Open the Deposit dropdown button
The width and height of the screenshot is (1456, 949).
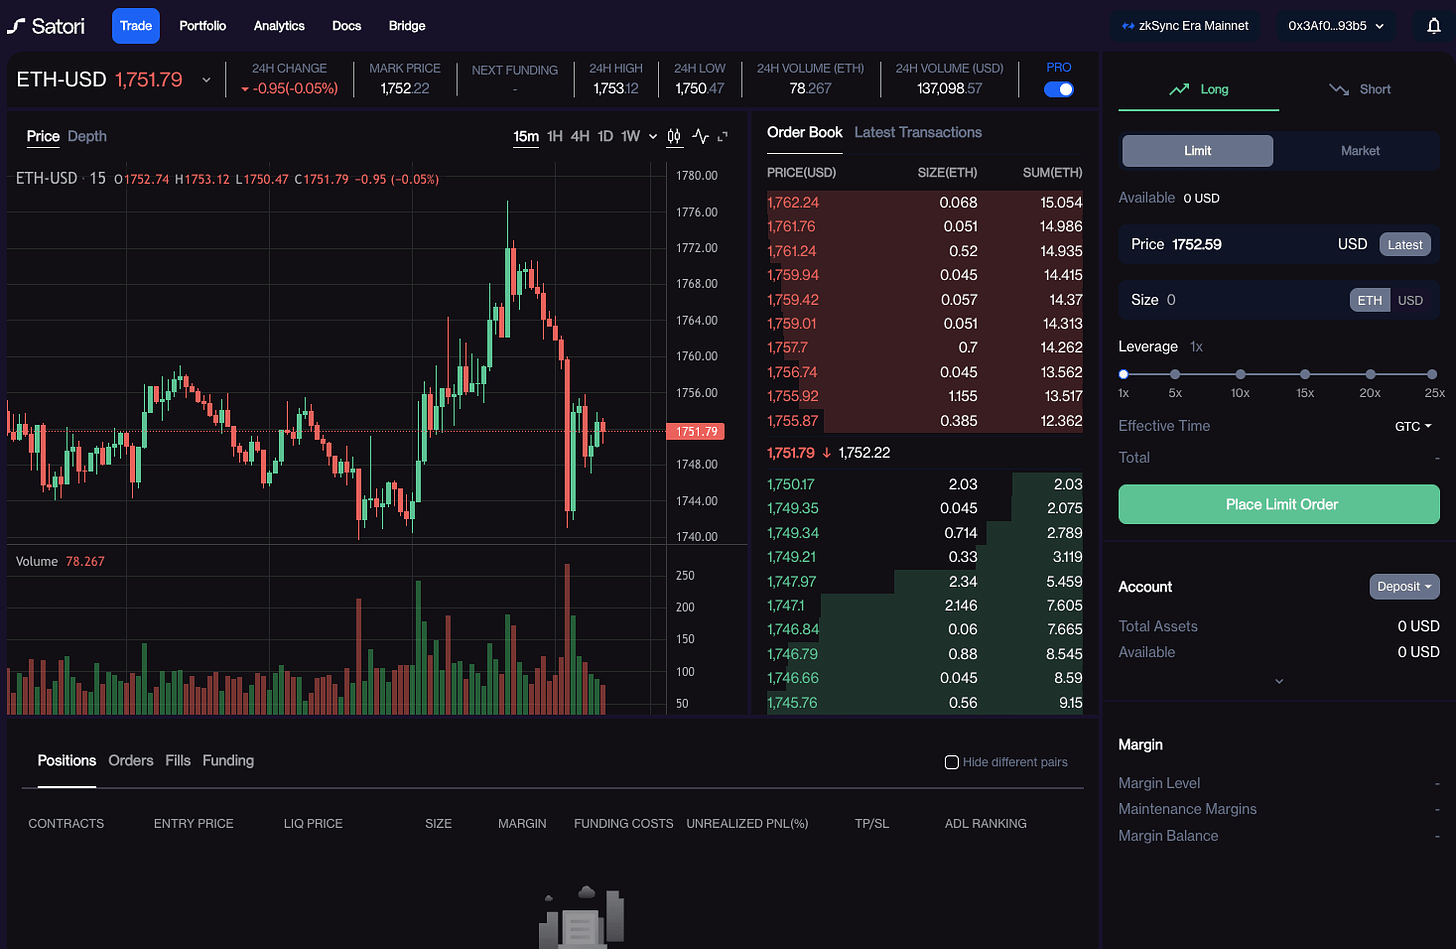(1404, 586)
